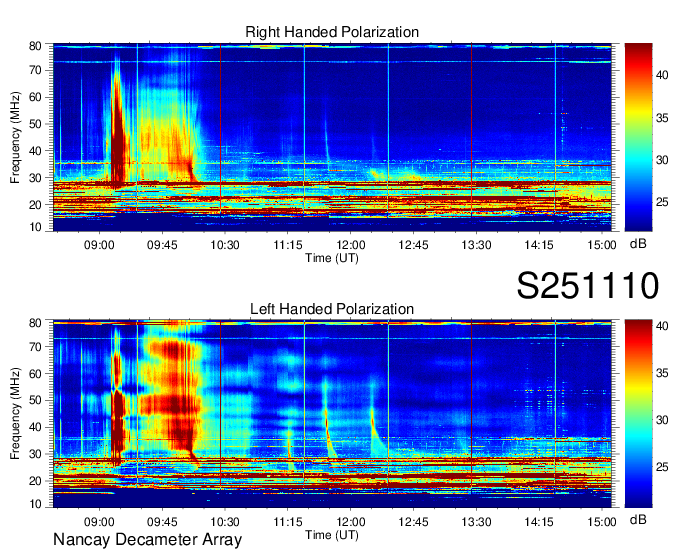Click the Left Handed Polarization title

point(332,309)
